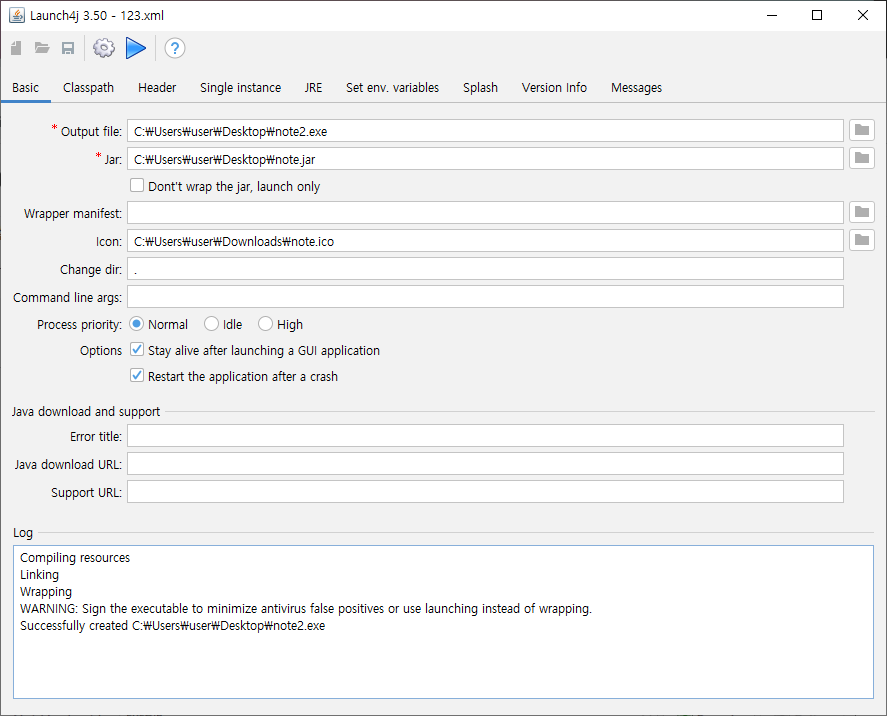The width and height of the screenshot is (887, 716).
Task: Click the "Successfully created" log line
Action: point(173,626)
